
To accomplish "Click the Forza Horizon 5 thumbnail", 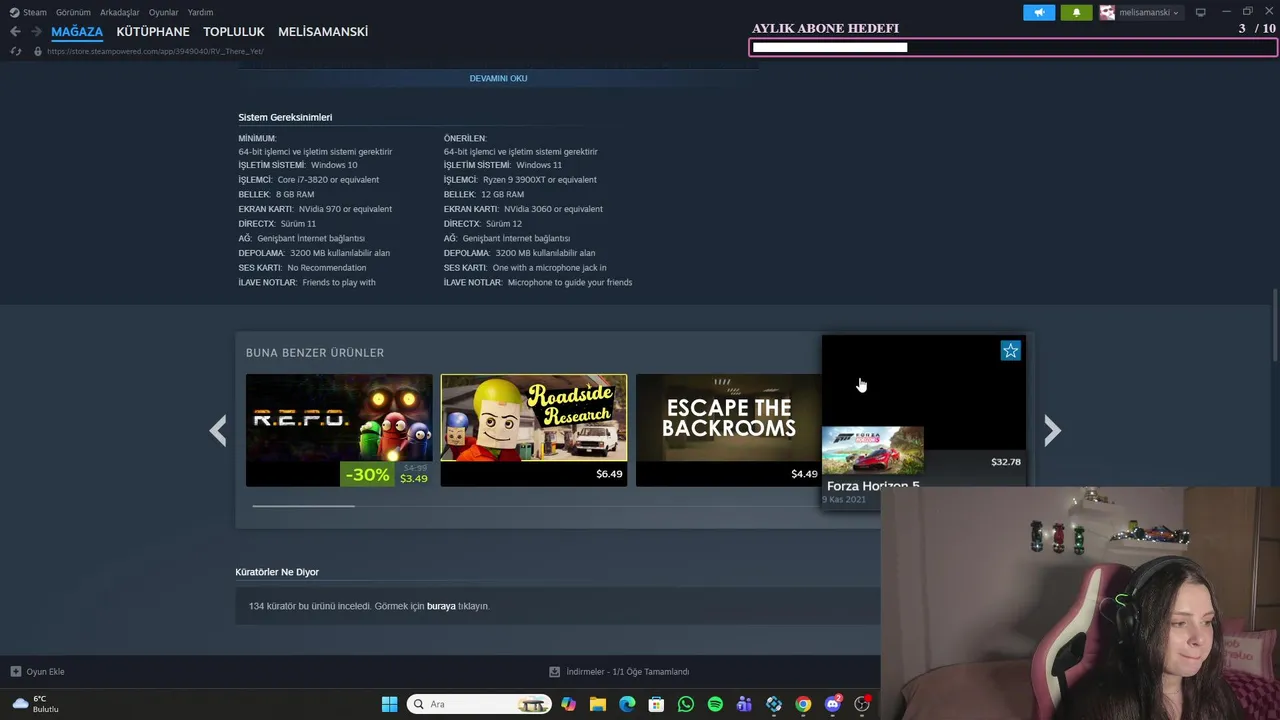I will [x=872, y=450].
